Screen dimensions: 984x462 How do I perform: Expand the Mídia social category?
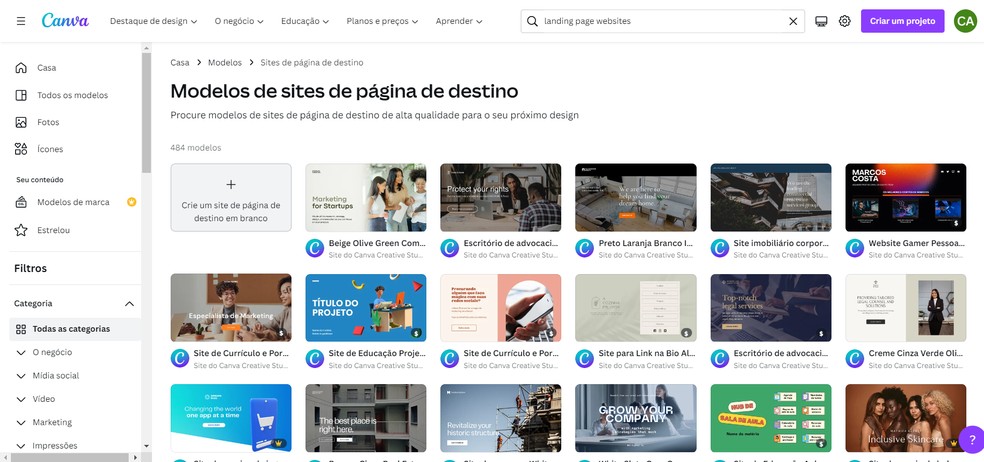pos(21,376)
